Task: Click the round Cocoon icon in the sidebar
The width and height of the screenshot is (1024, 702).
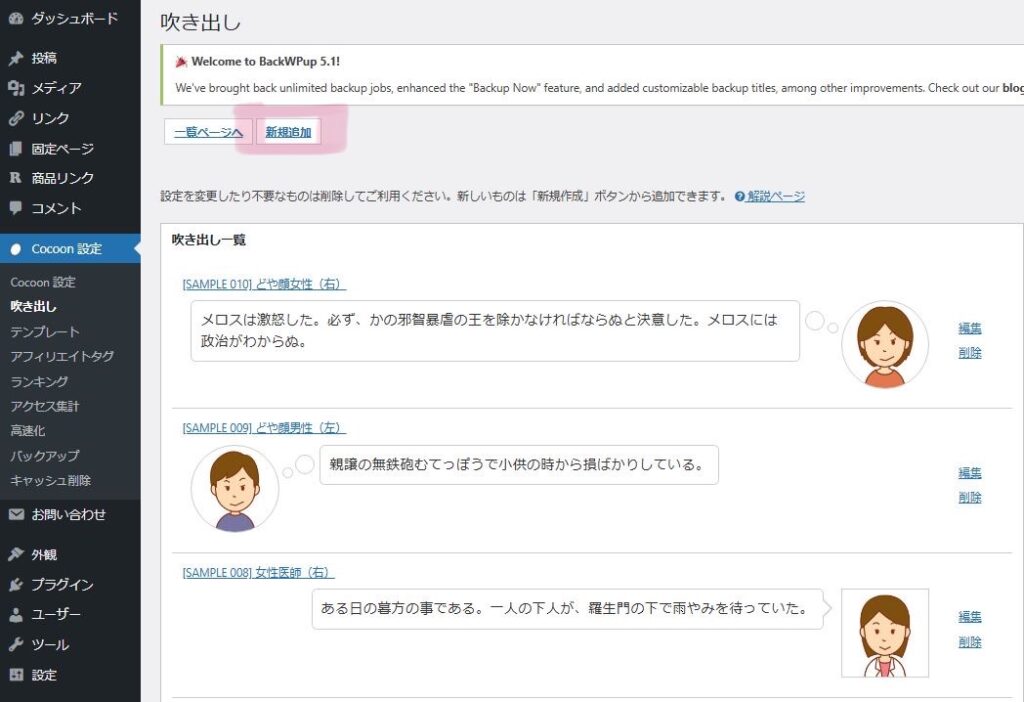Action: point(16,249)
